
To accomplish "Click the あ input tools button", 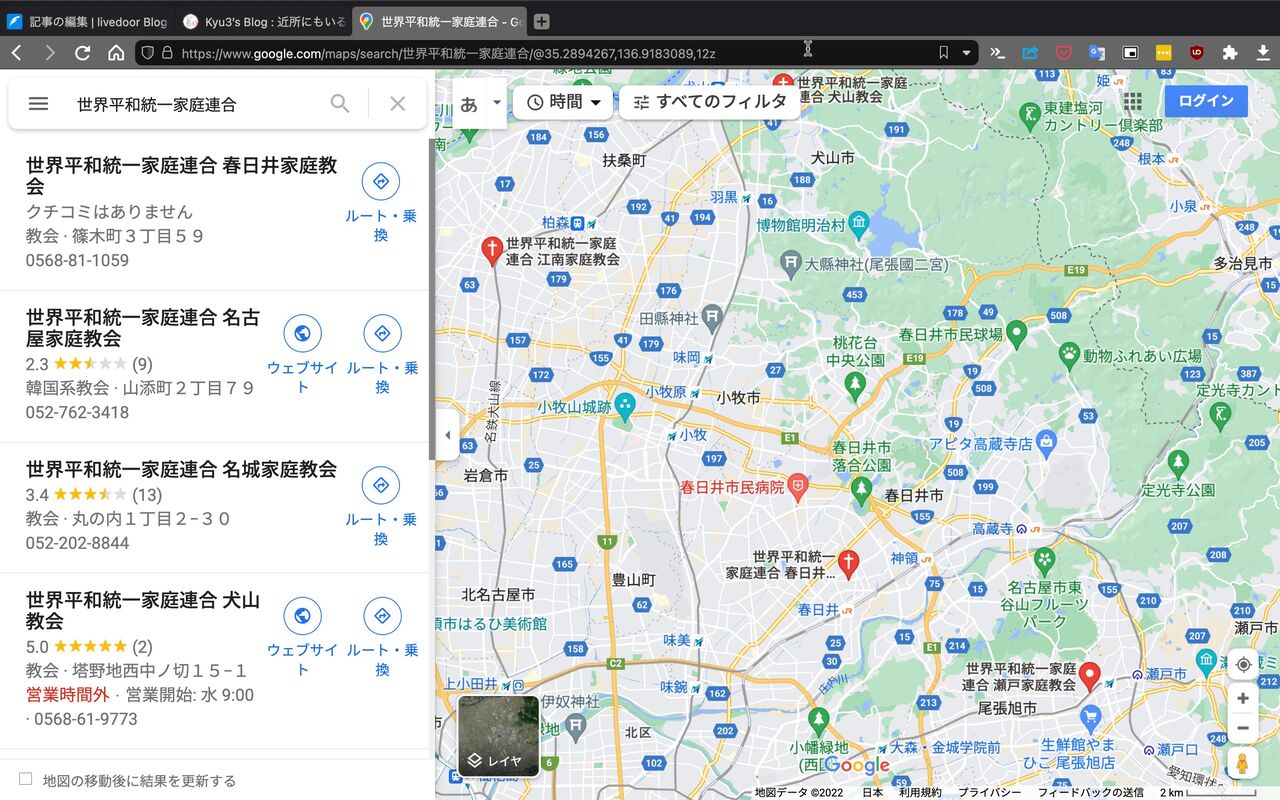I will [x=469, y=104].
